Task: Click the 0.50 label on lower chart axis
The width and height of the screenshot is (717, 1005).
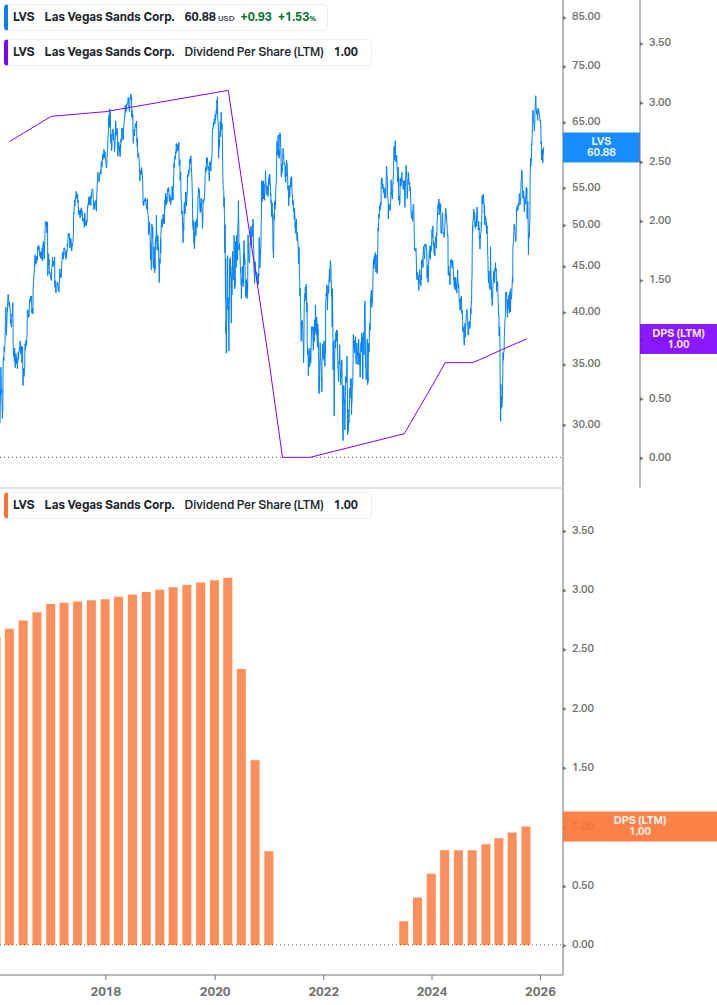Action: (x=582, y=886)
